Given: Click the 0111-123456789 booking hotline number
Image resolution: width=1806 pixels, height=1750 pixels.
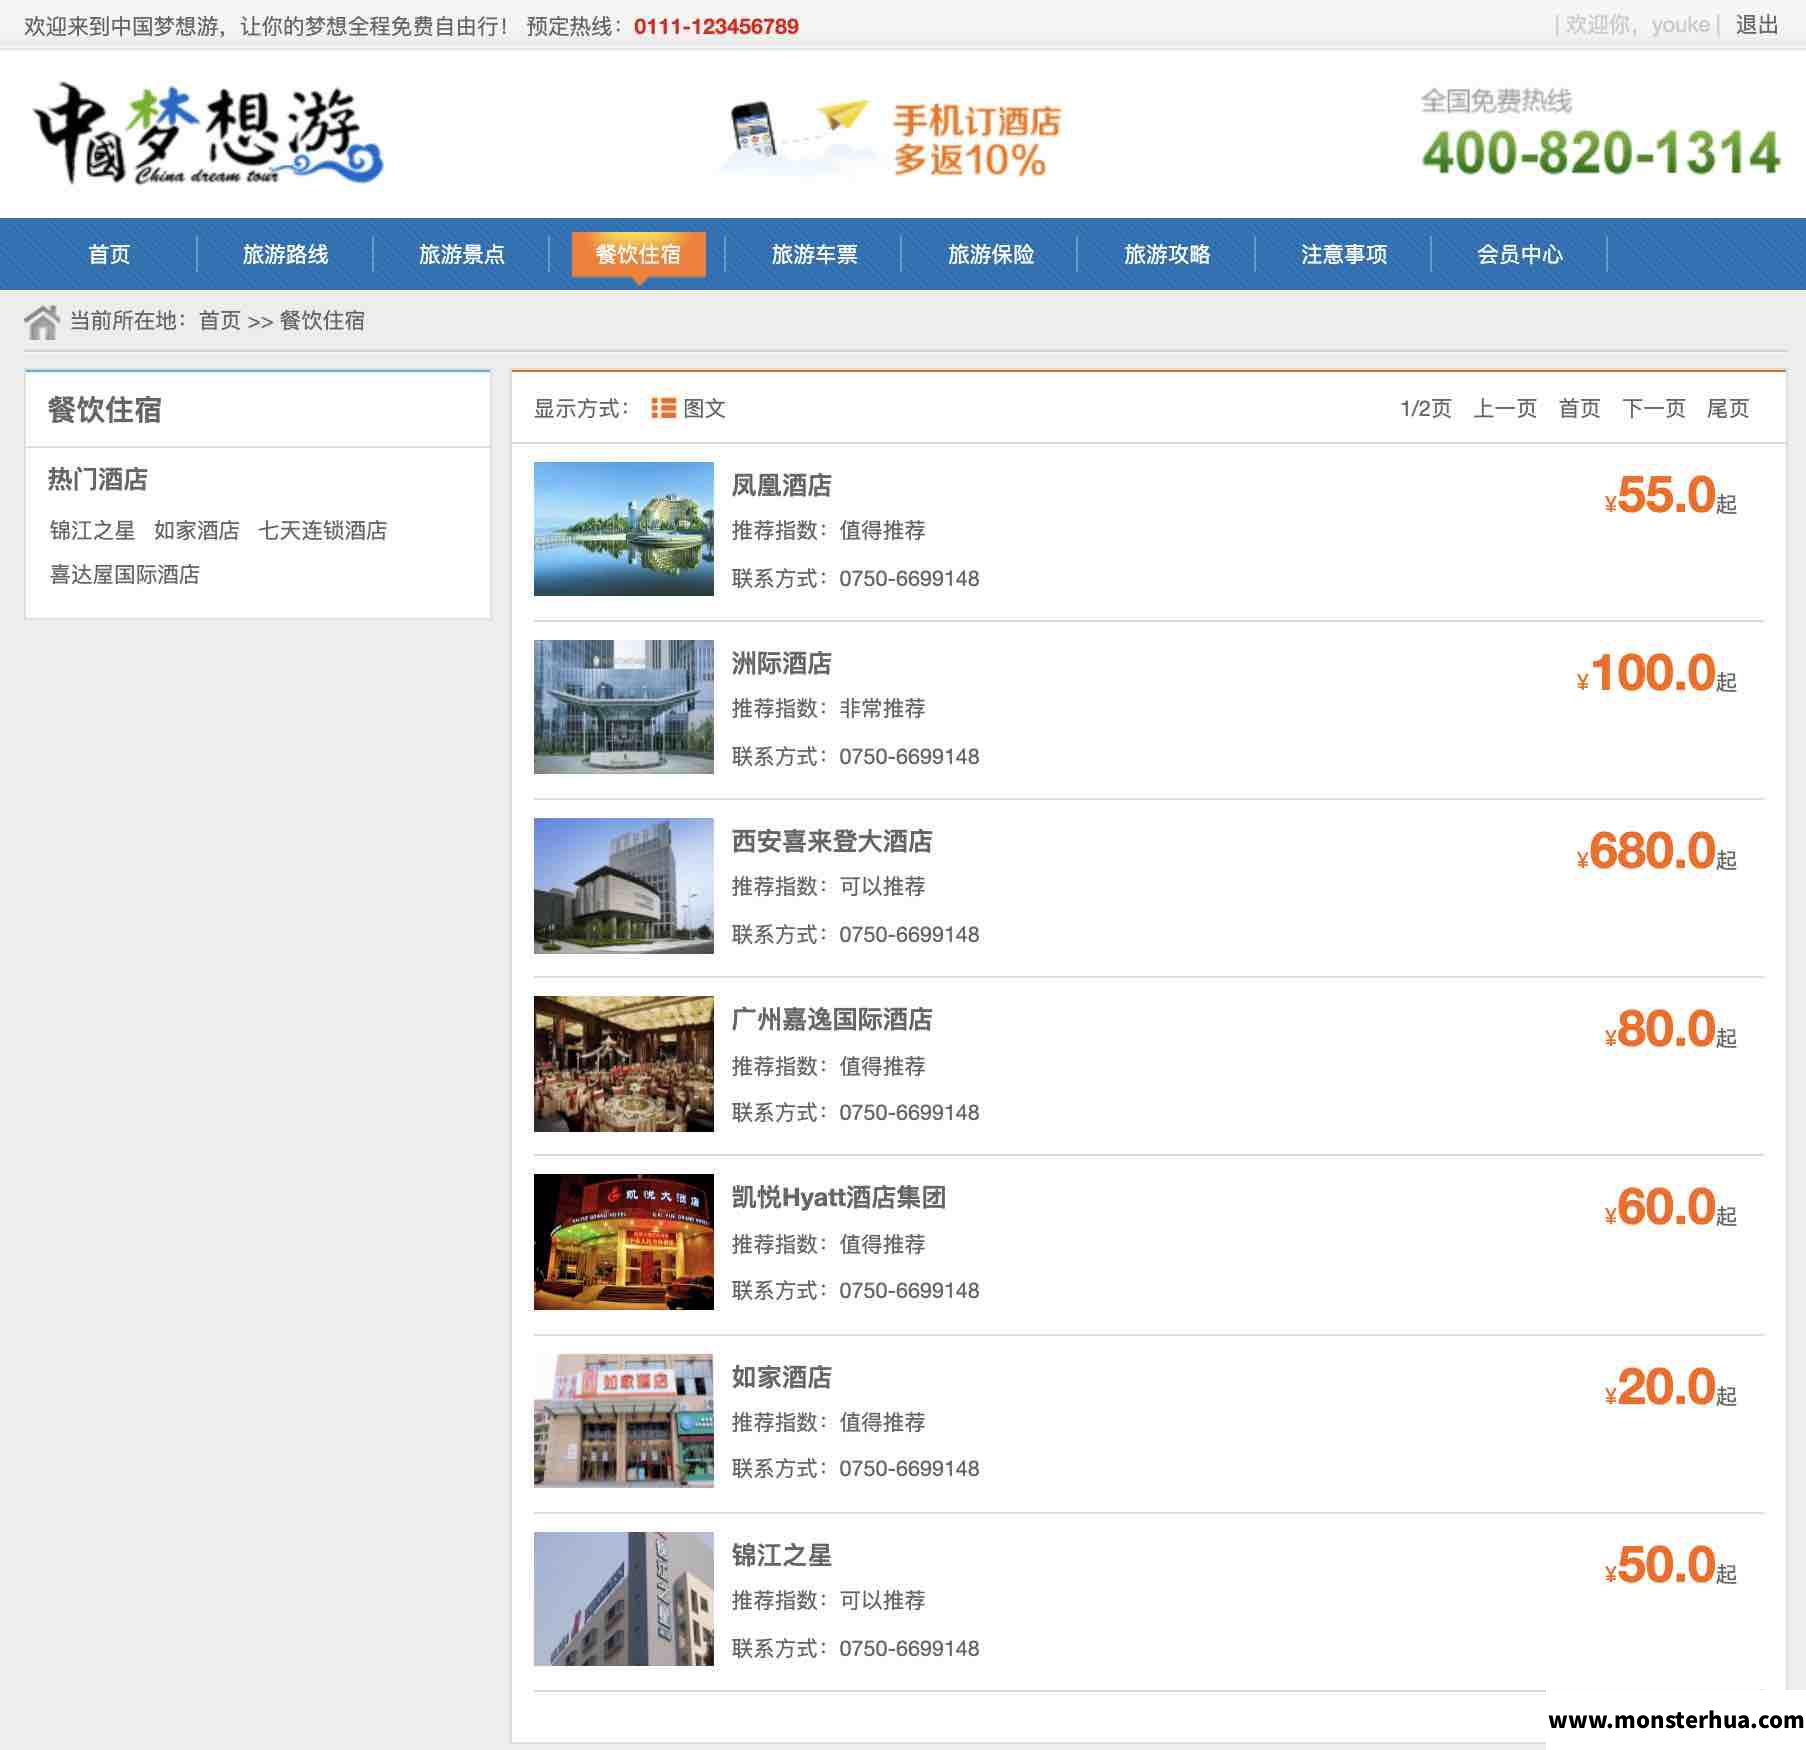Looking at the screenshot, I should click(x=716, y=26).
